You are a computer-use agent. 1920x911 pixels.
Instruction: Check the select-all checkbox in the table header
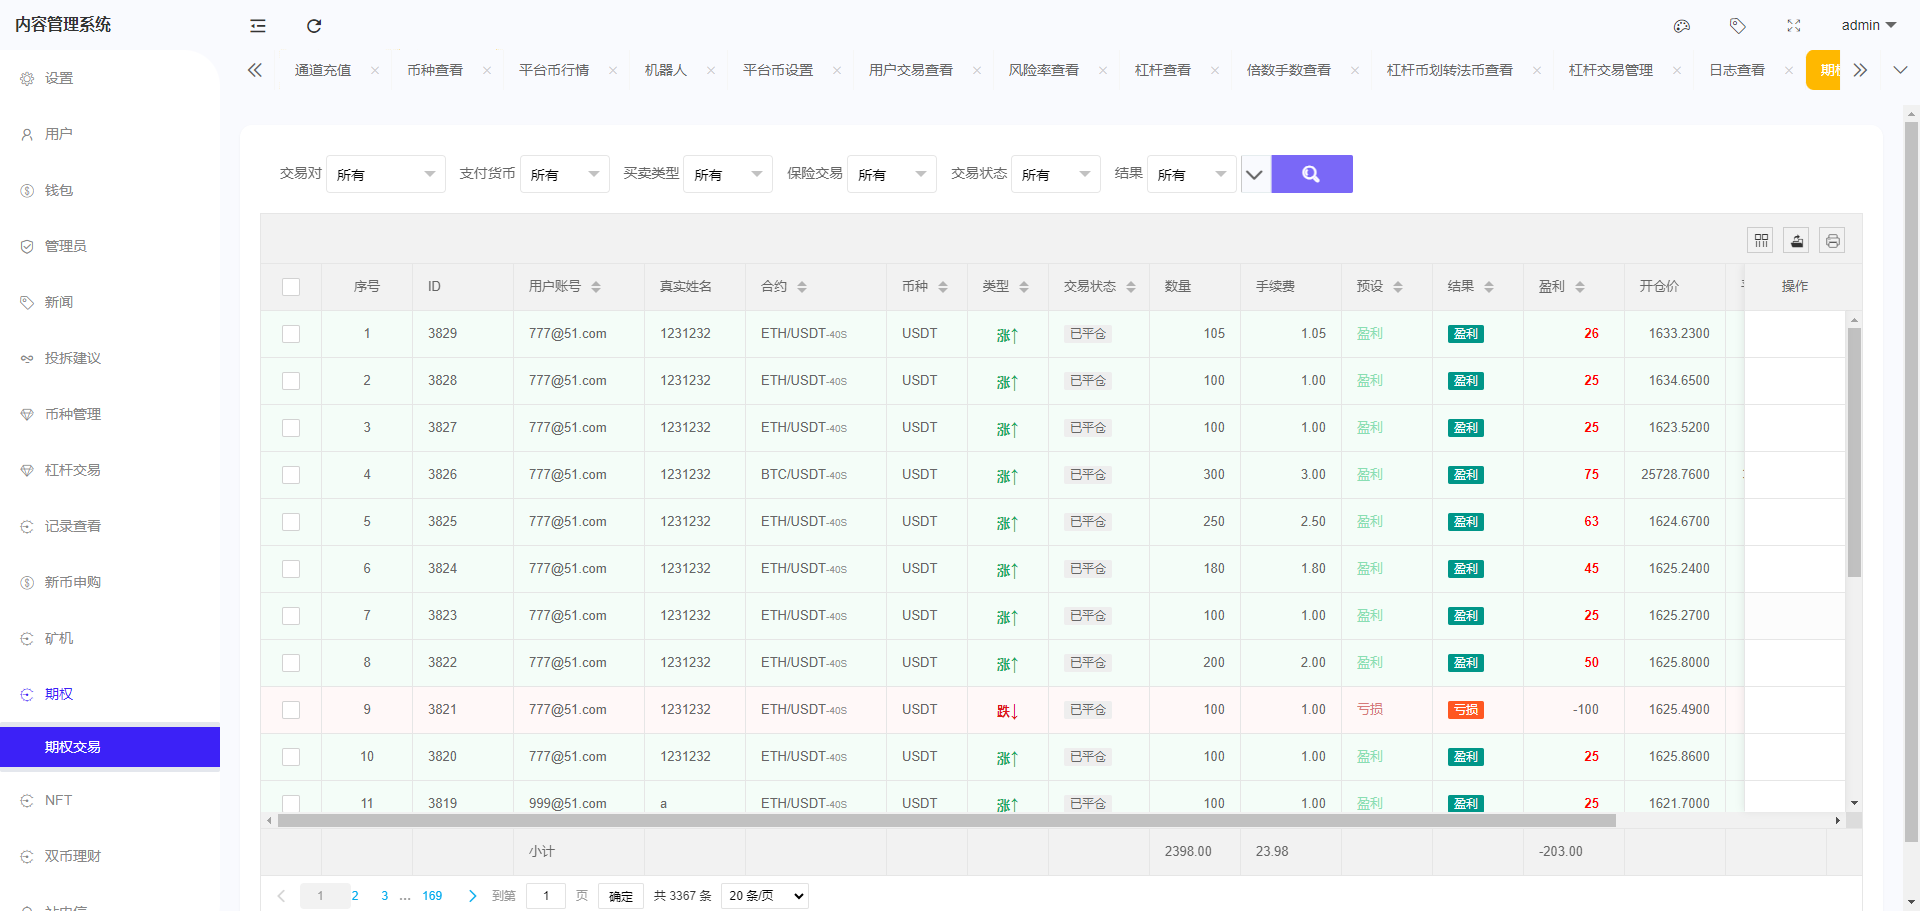pyautogui.click(x=291, y=286)
